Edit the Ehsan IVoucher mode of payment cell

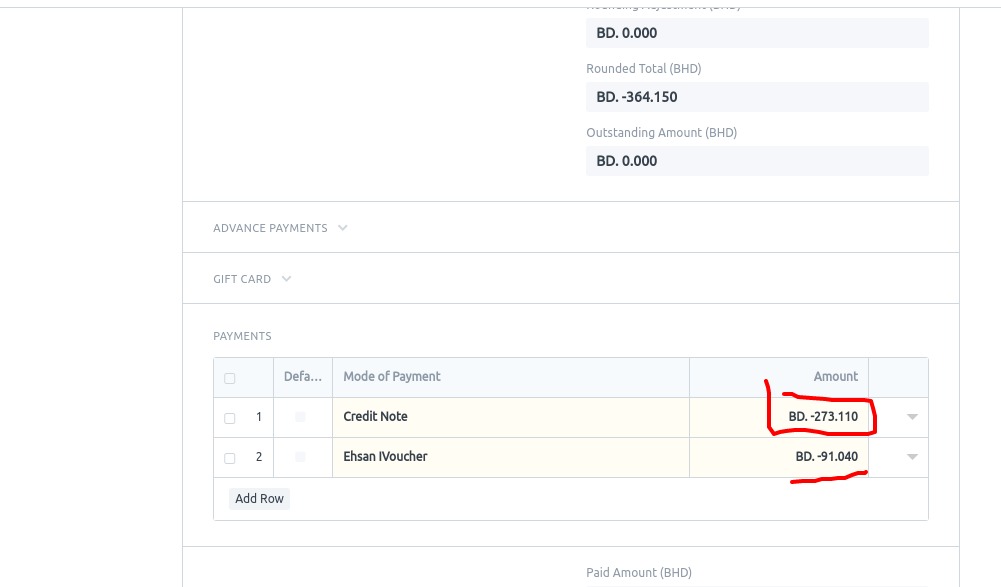pyautogui.click(x=420, y=457)
